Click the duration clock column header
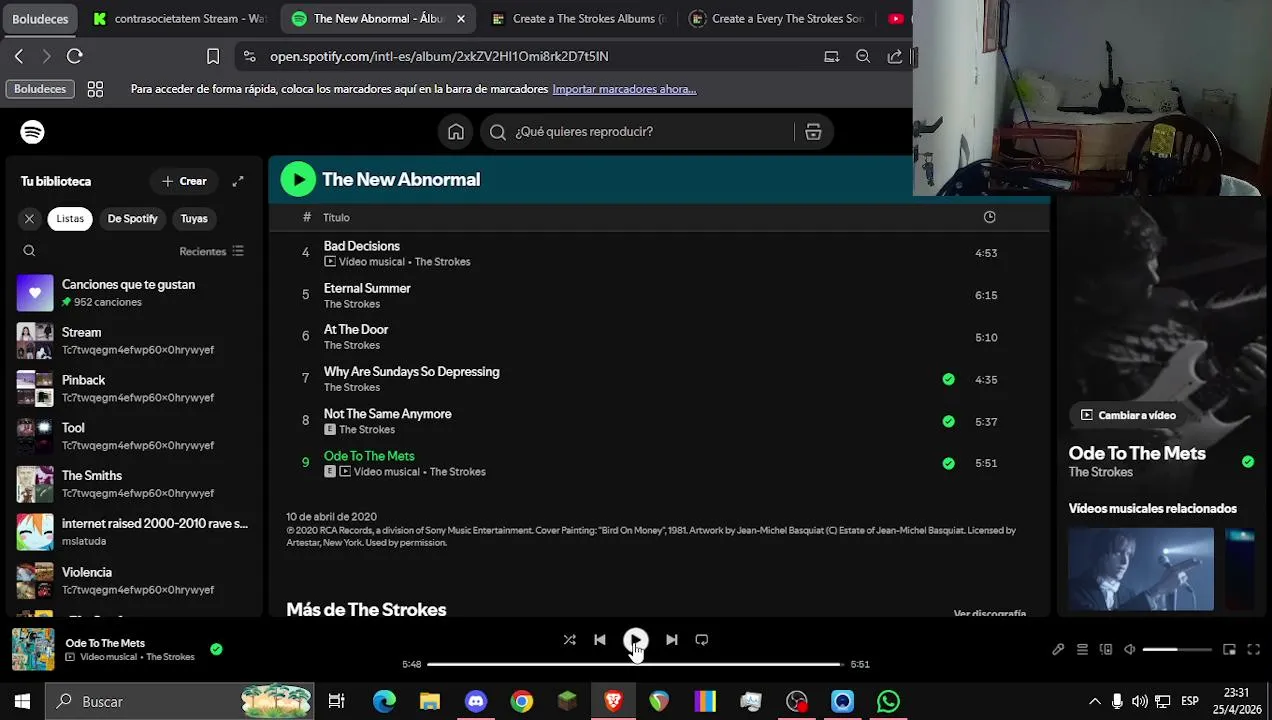1272x720 pixels. (989, 217)
